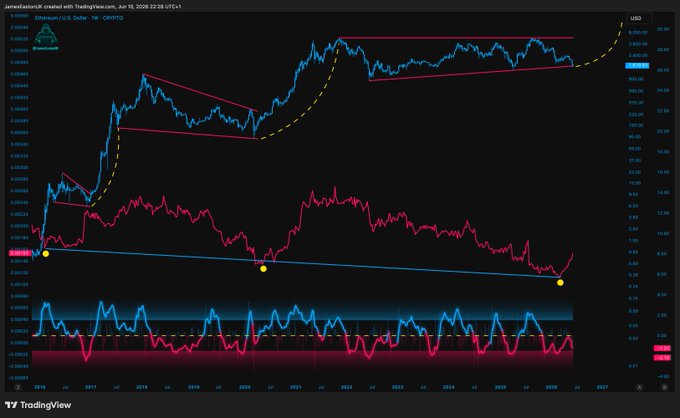Click the Ethereum / U.S. Dollar chart title

point(79,18)
